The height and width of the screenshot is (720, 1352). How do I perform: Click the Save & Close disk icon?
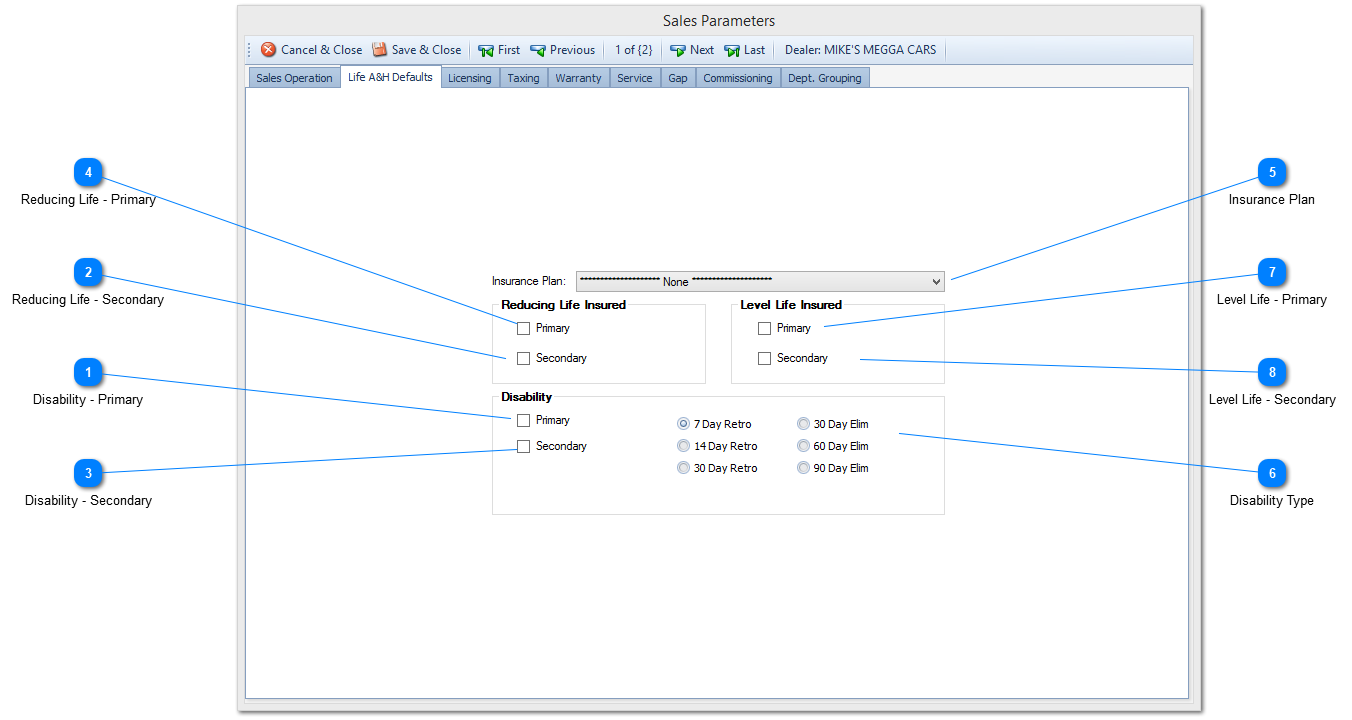380,50
